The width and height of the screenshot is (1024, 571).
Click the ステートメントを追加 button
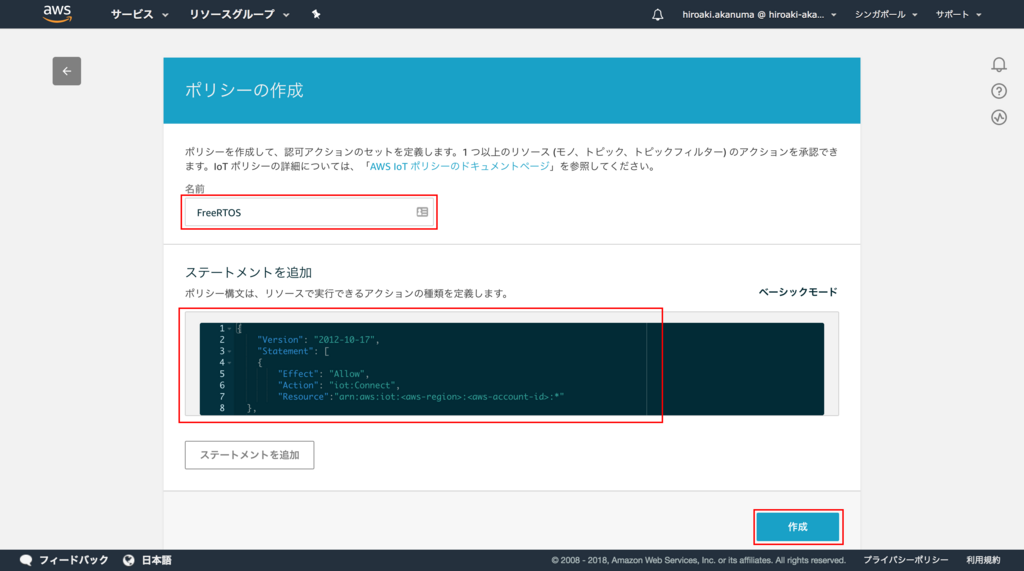click(249, 455)
